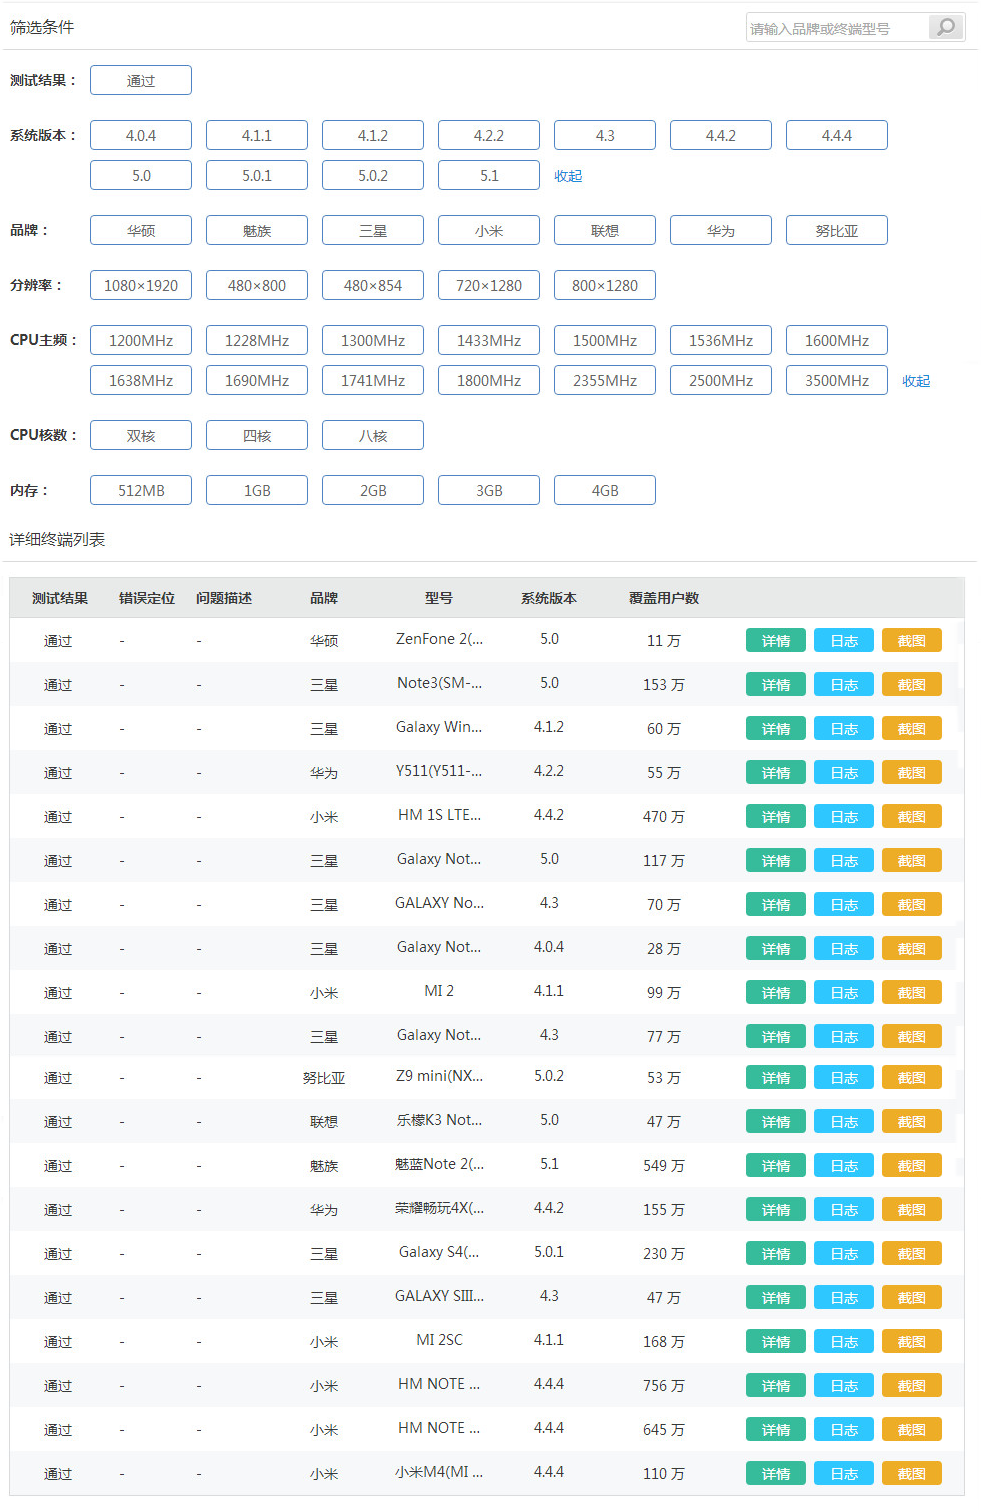
Task: Open 详情 for the Note3(SM- row
Action: [x=776, y=684]
